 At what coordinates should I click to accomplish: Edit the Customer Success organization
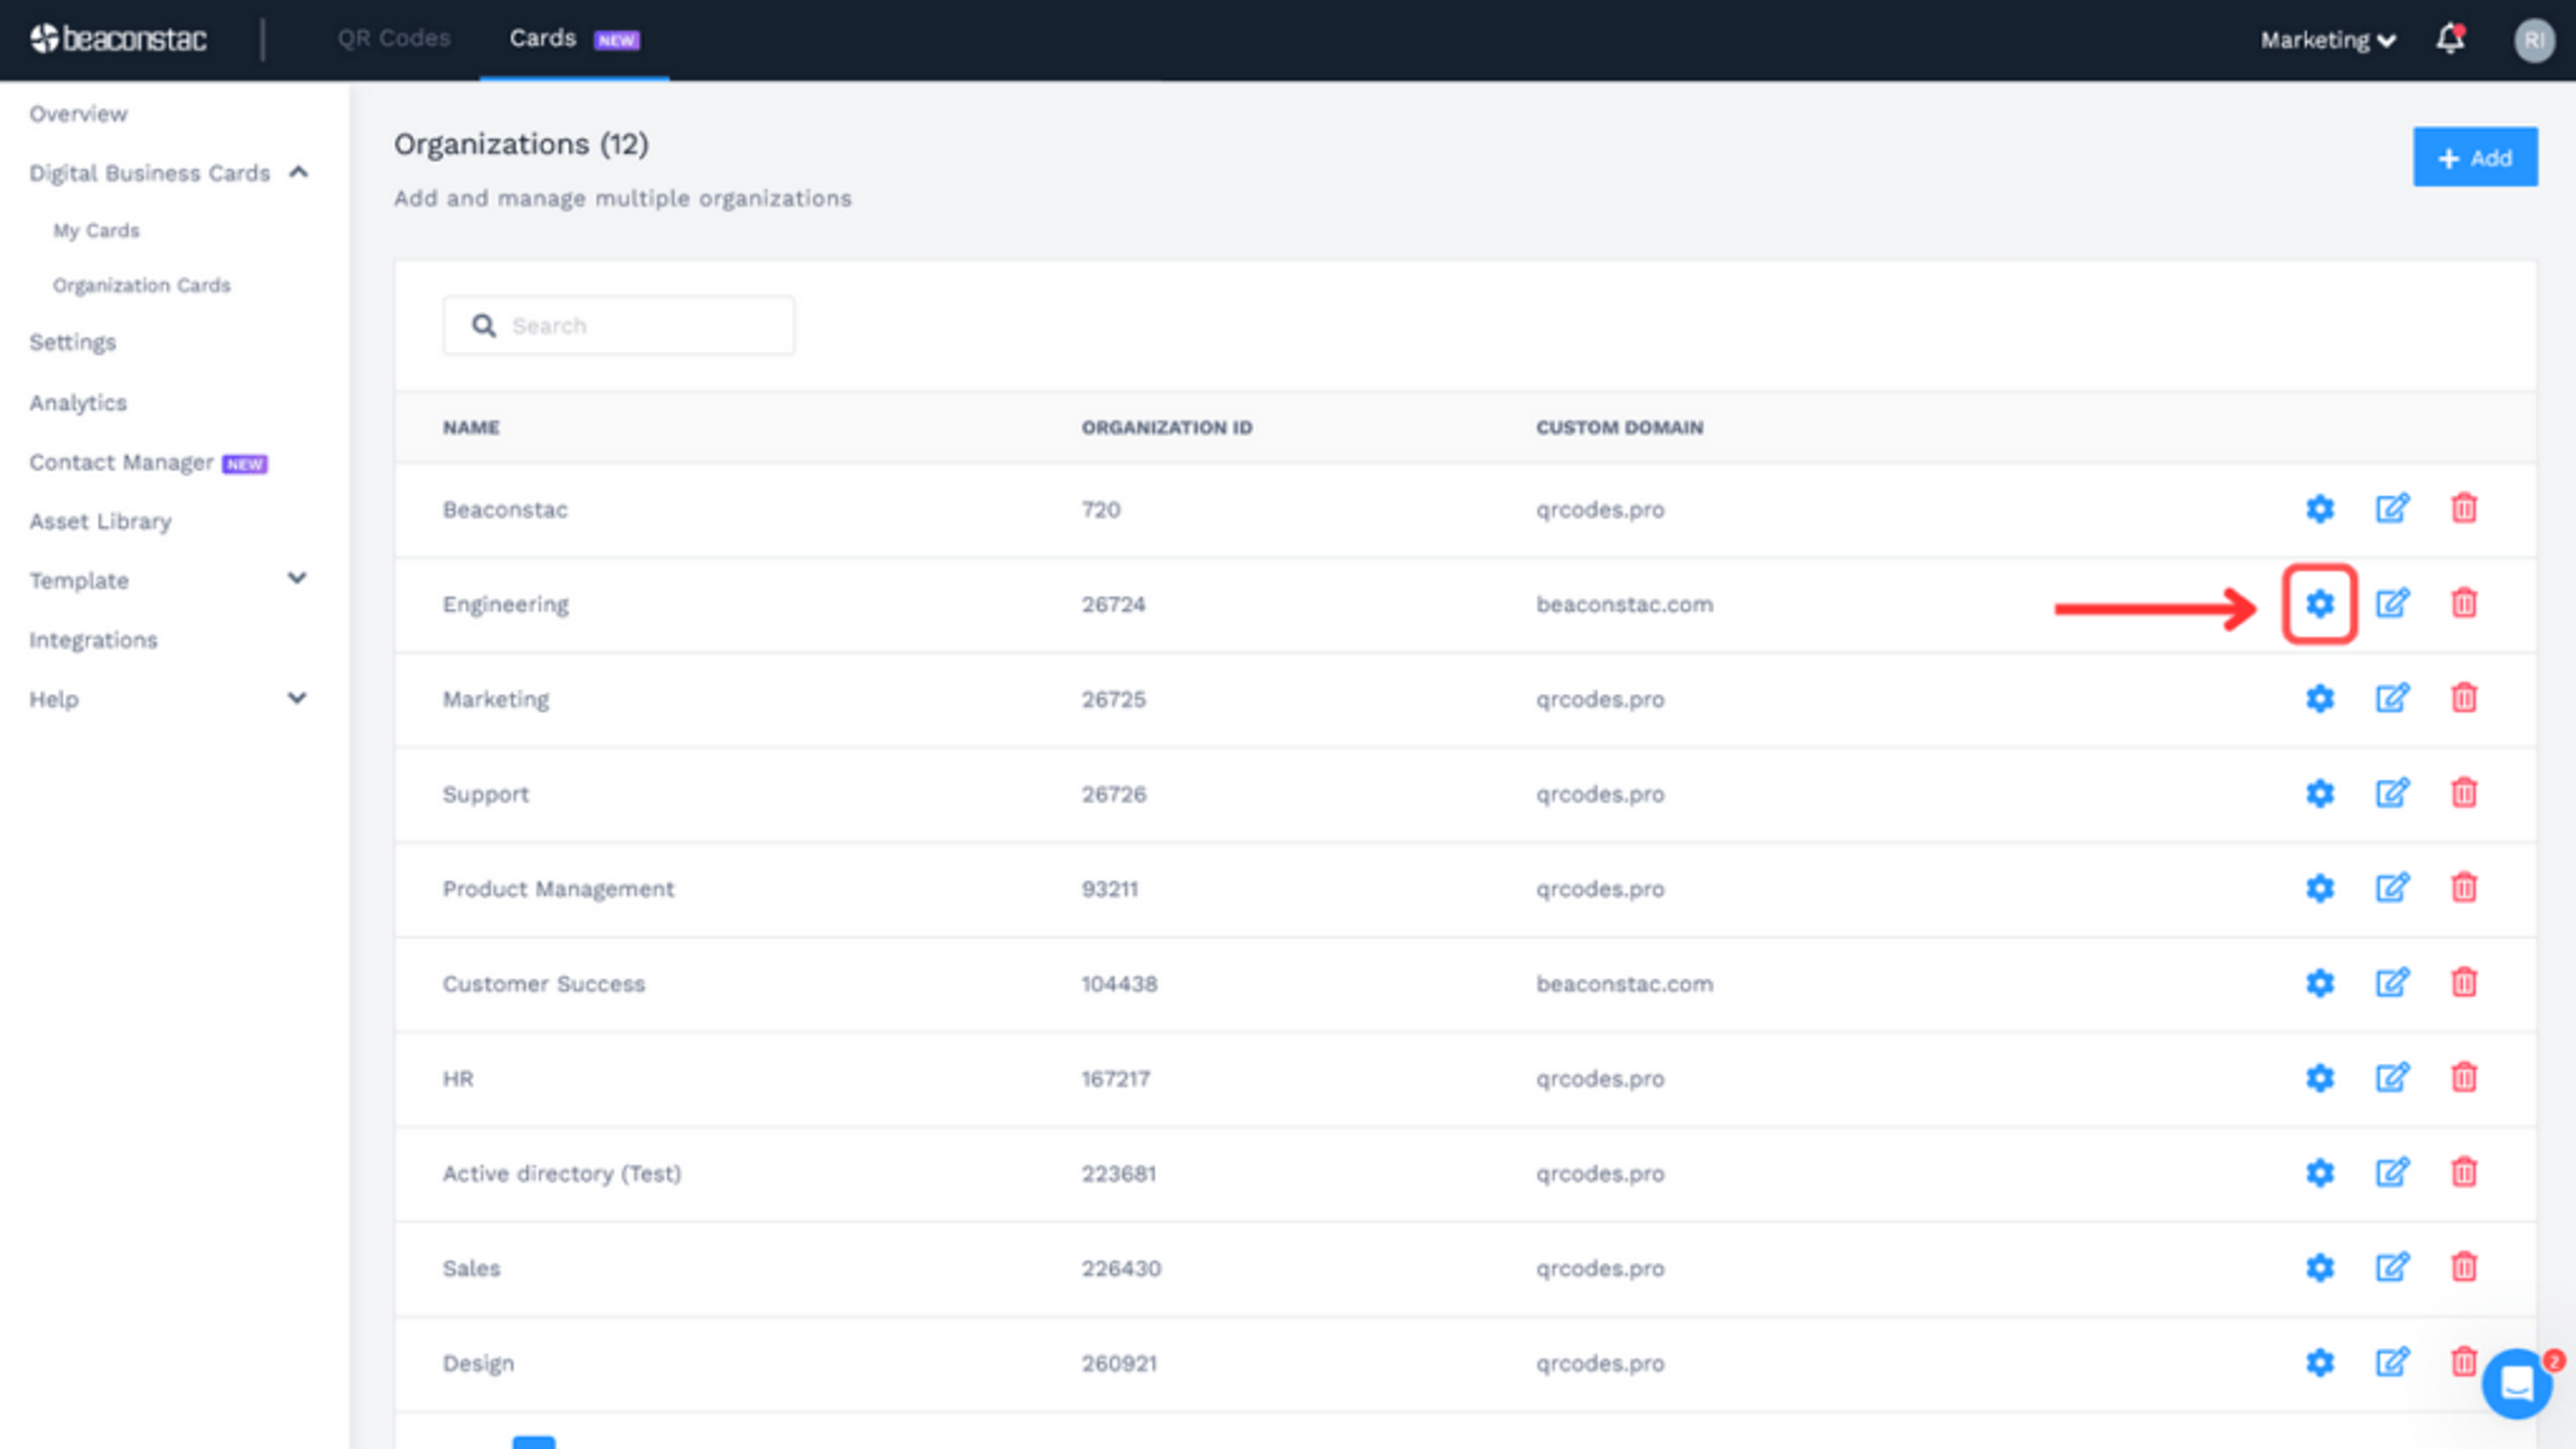(x=2392, y=983)
